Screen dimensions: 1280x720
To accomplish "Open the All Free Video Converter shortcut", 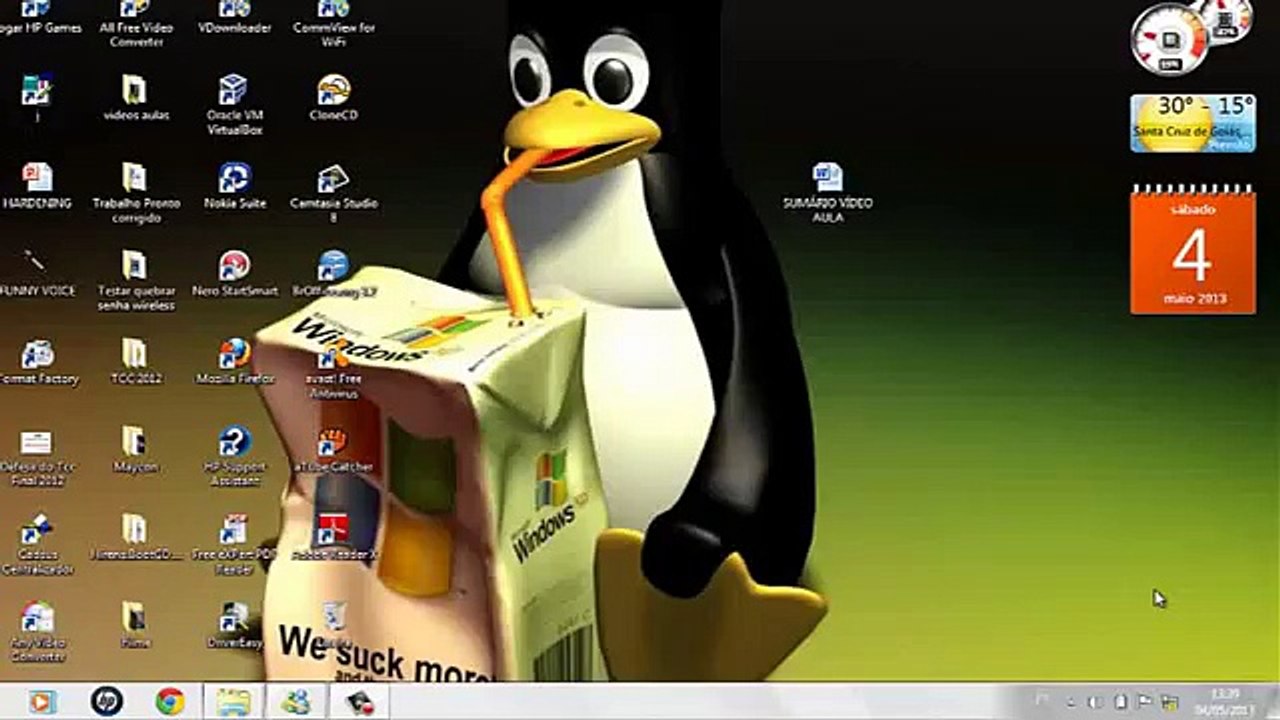I will [136, 22].
